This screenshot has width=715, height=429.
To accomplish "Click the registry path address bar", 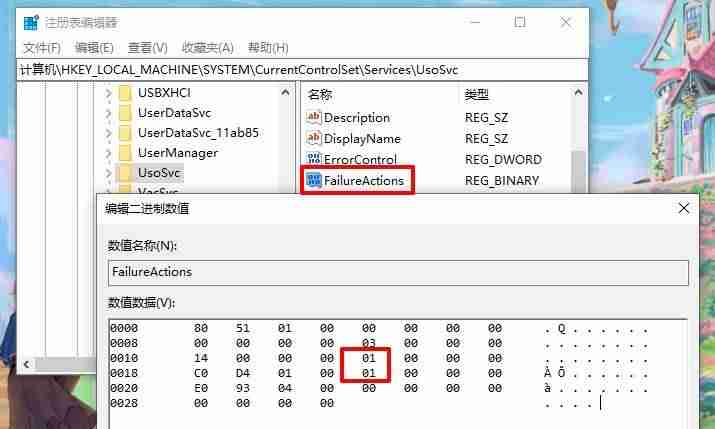I will (x=302, y=70).
